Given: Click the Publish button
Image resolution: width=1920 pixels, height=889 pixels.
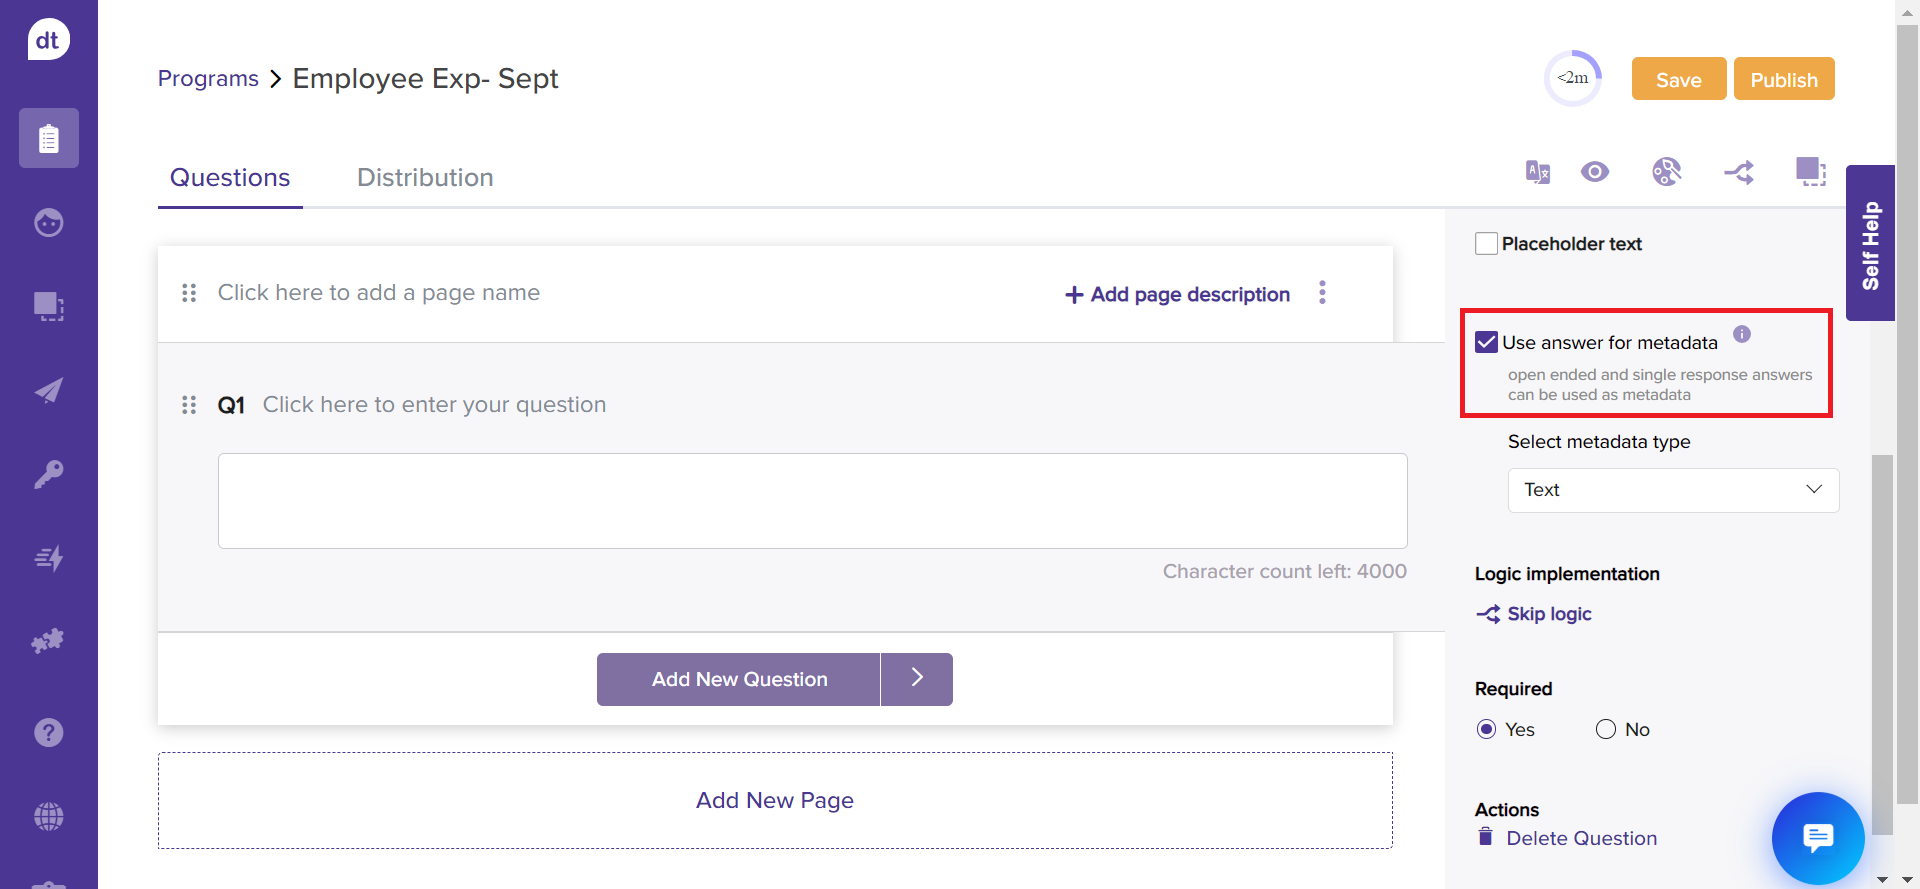Looking at the screenshot, I should pos(1783,79).
